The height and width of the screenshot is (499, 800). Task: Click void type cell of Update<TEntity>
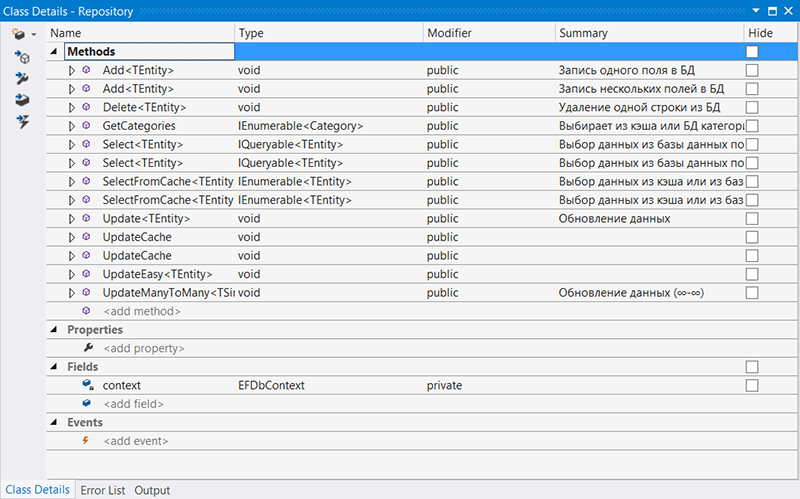(x=249, y=218)
